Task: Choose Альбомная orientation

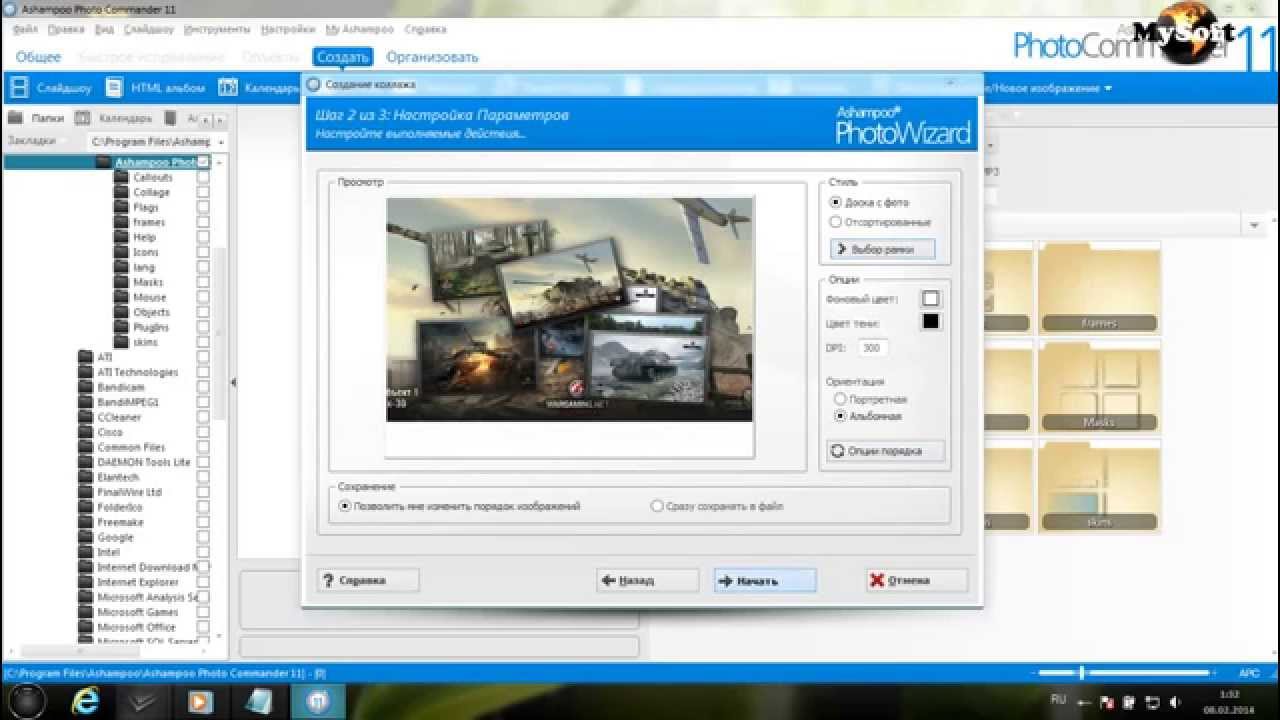Action: pyautogui.click(x=840, y=416)
